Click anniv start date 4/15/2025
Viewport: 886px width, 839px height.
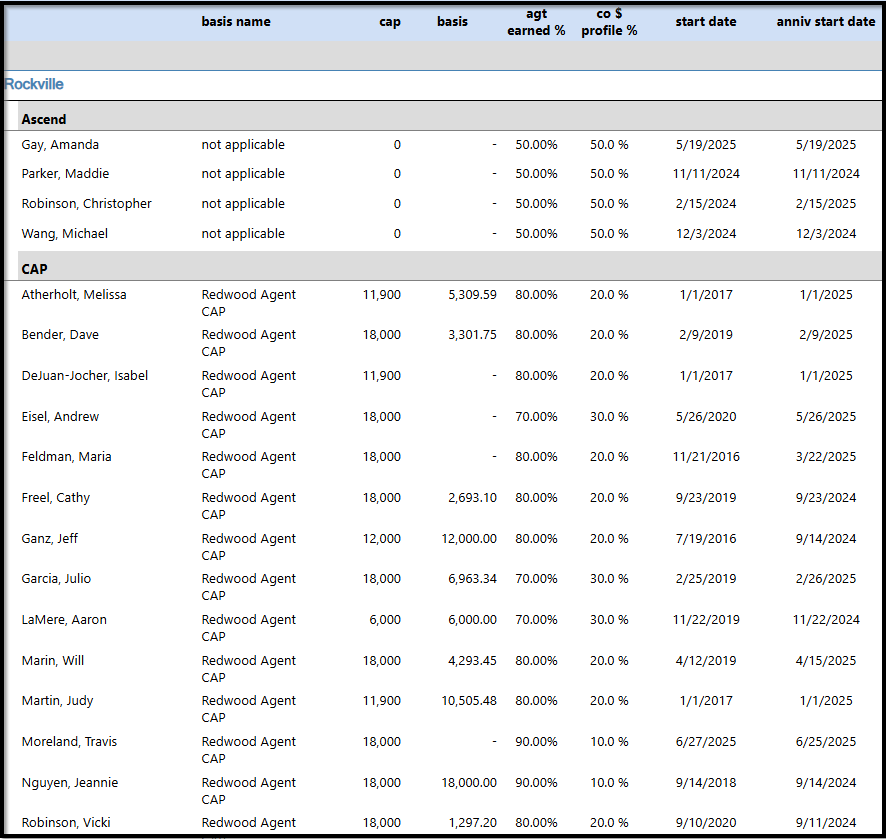point(826,660)
